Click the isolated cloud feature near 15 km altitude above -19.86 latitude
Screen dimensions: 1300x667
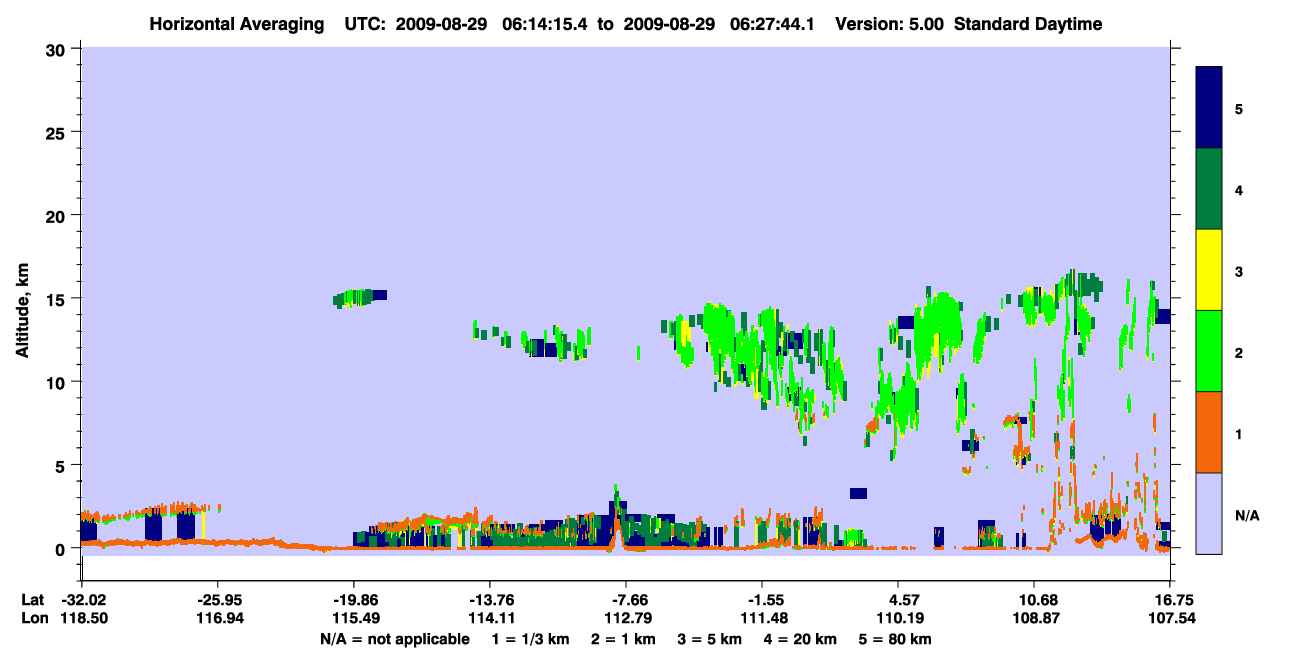[360, 297]
